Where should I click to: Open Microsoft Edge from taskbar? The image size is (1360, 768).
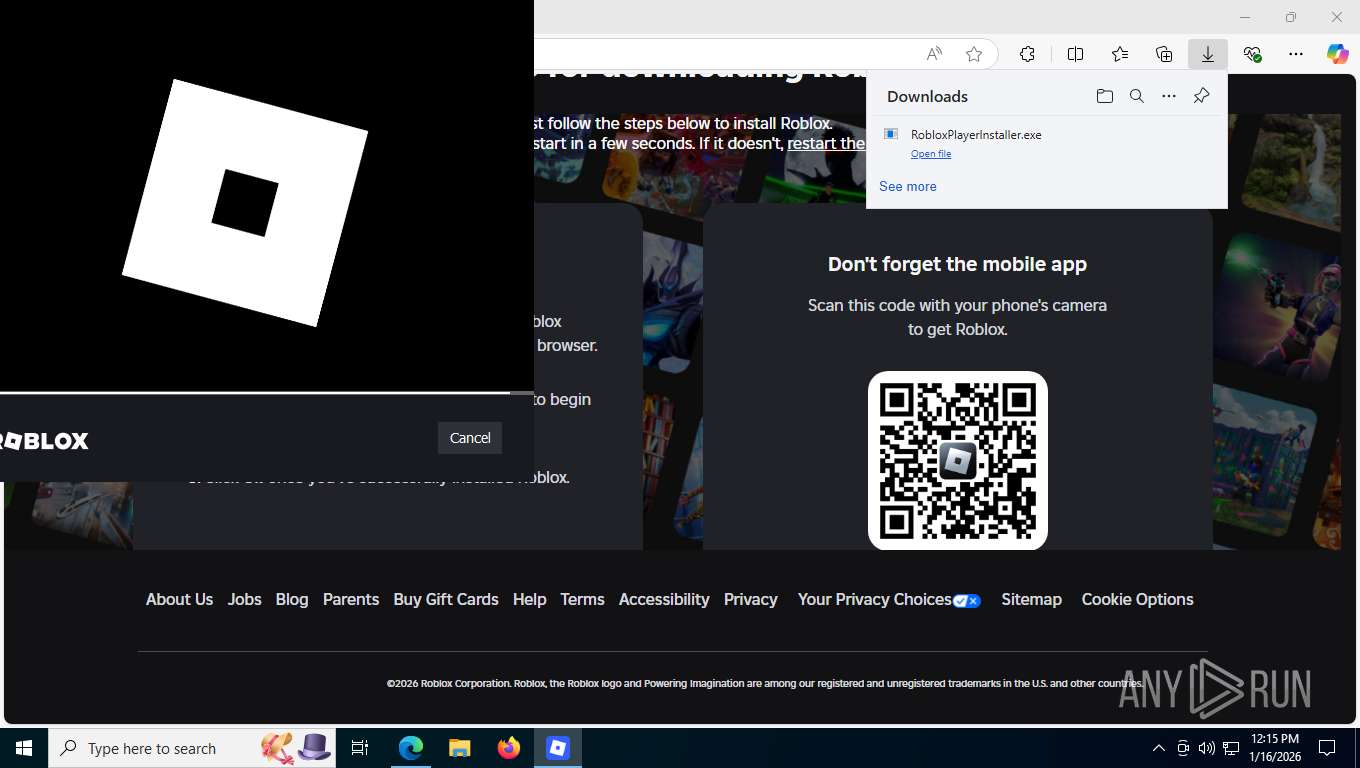click(411, 748)
